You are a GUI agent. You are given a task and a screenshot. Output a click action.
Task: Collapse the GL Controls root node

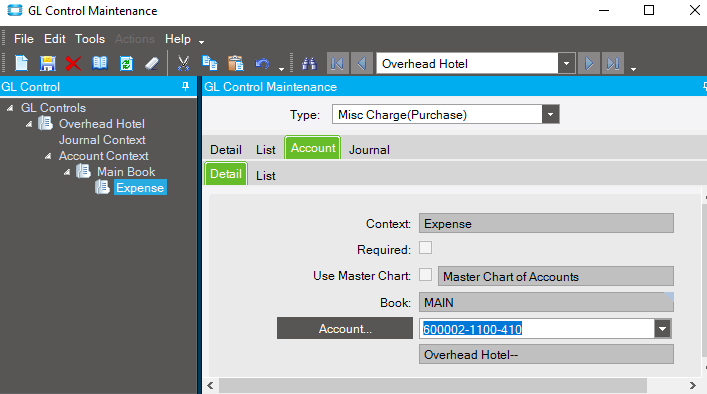coord(10,108)
